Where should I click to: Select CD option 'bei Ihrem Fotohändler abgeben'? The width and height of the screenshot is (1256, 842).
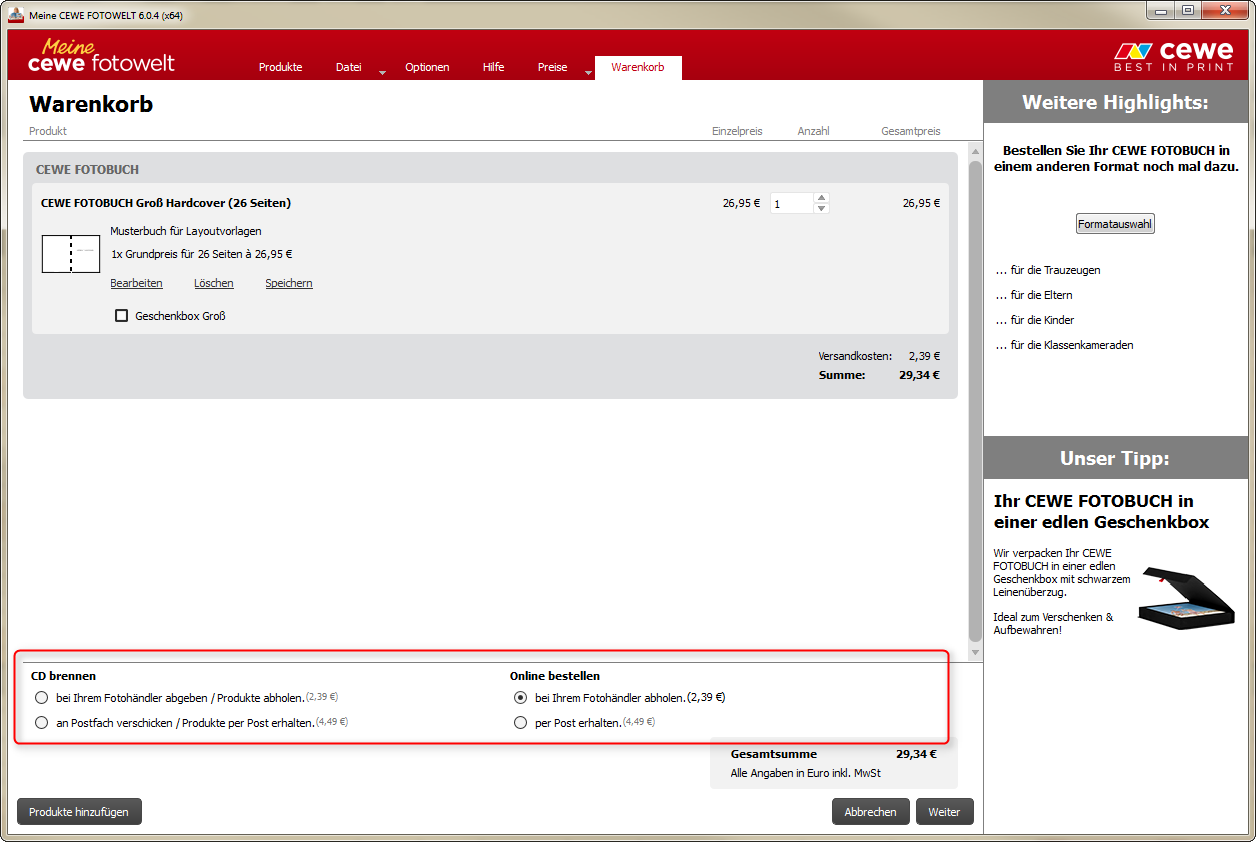click(41, 698)
